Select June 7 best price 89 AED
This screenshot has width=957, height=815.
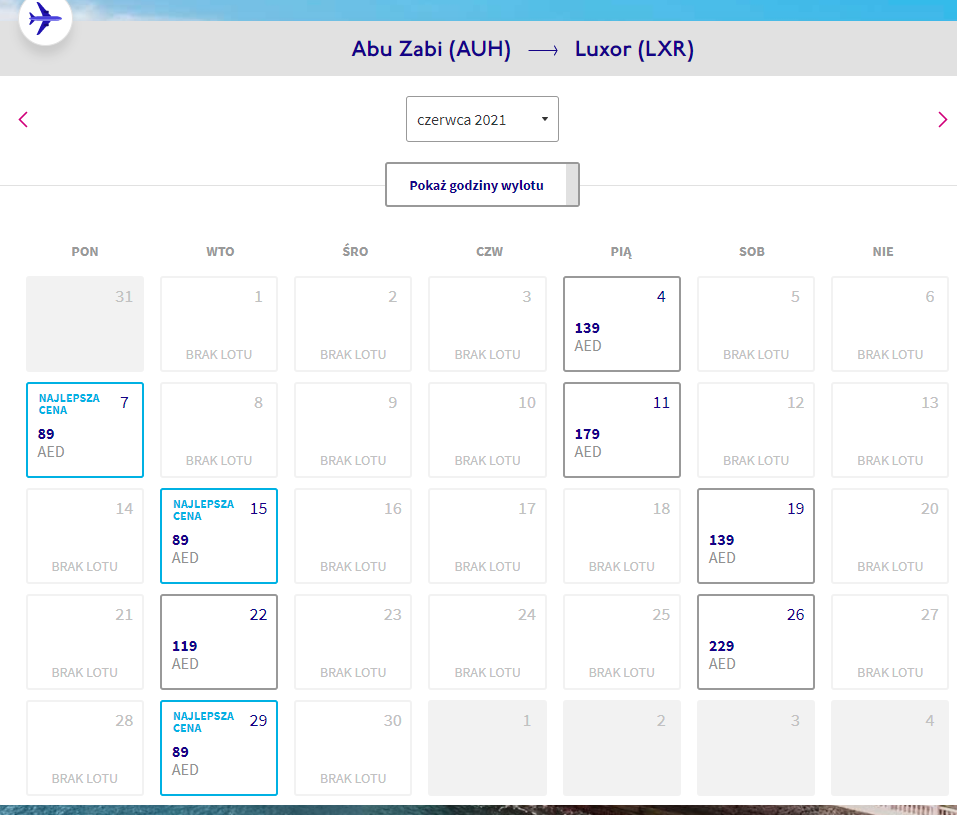[x=85, y=430]
